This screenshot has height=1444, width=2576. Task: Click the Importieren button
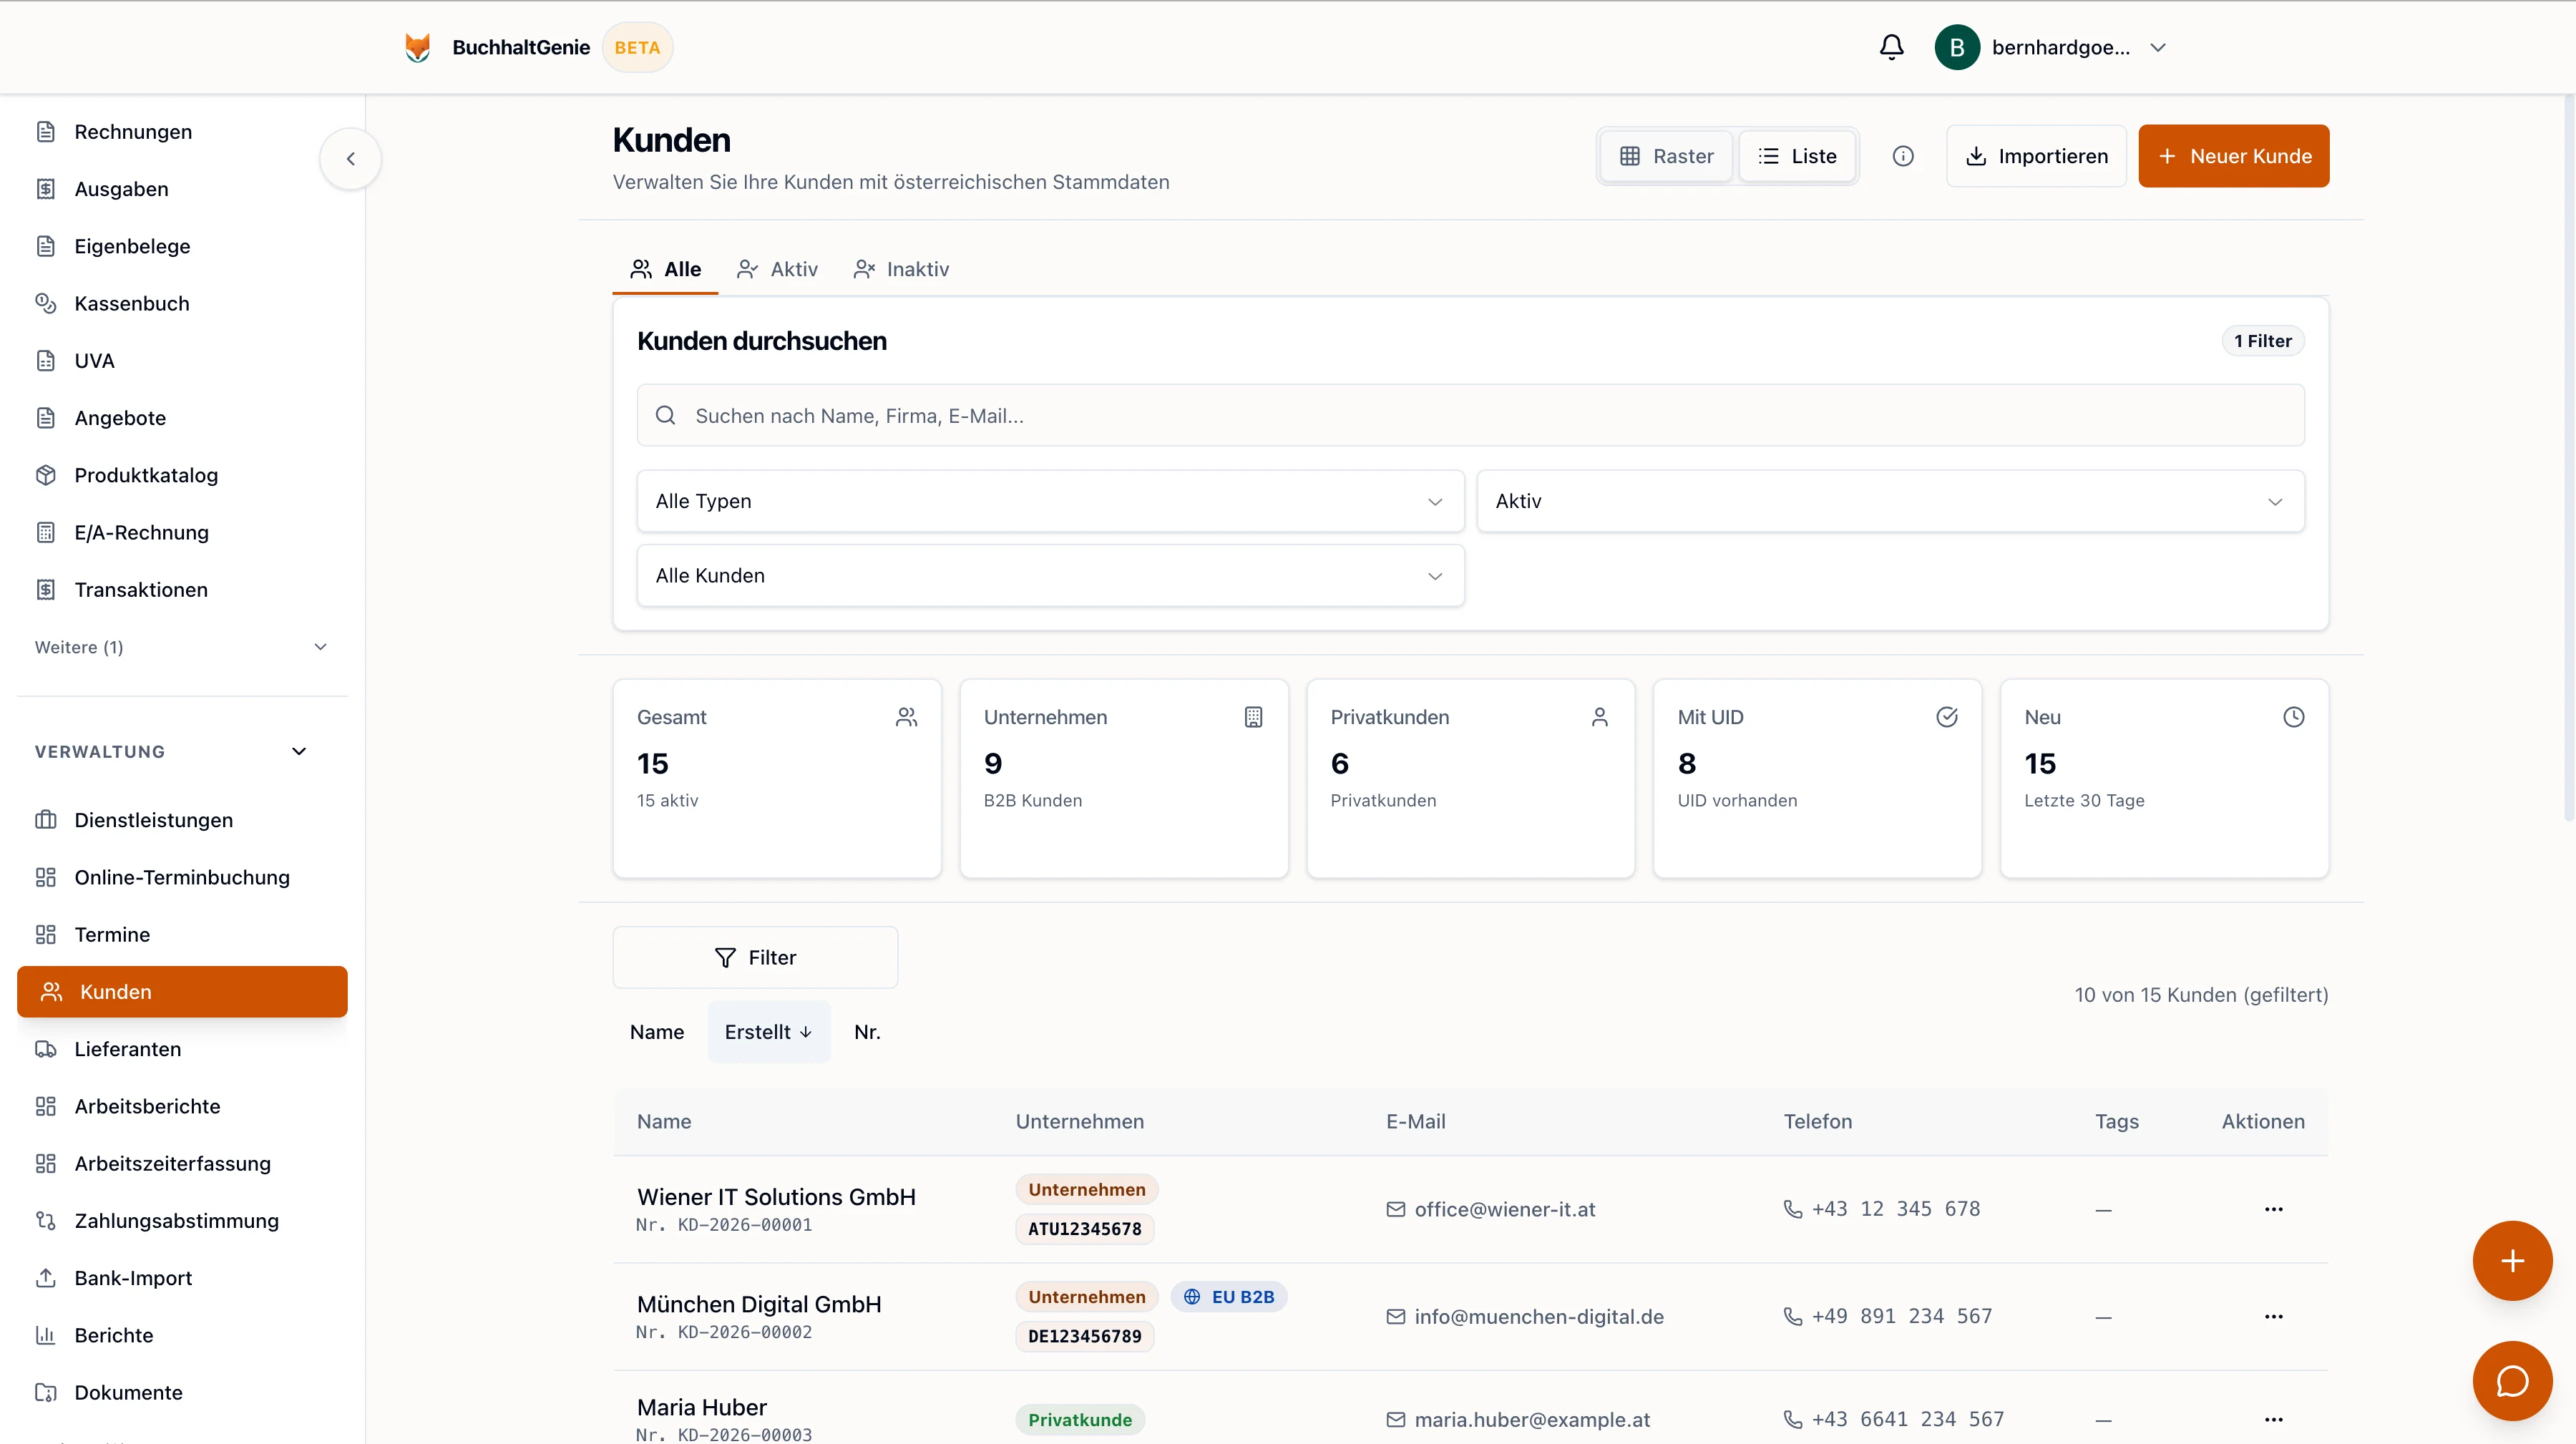[2036, 156]
